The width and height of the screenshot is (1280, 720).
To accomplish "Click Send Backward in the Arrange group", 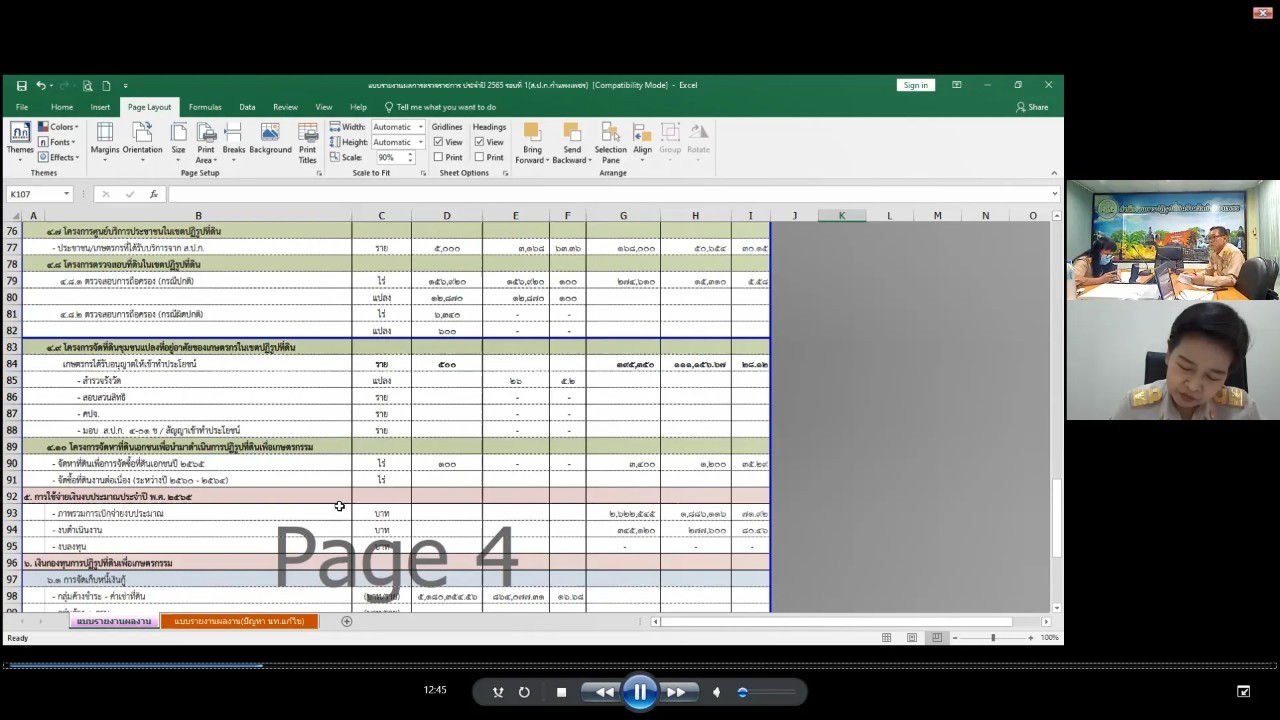I will (572, 143).
